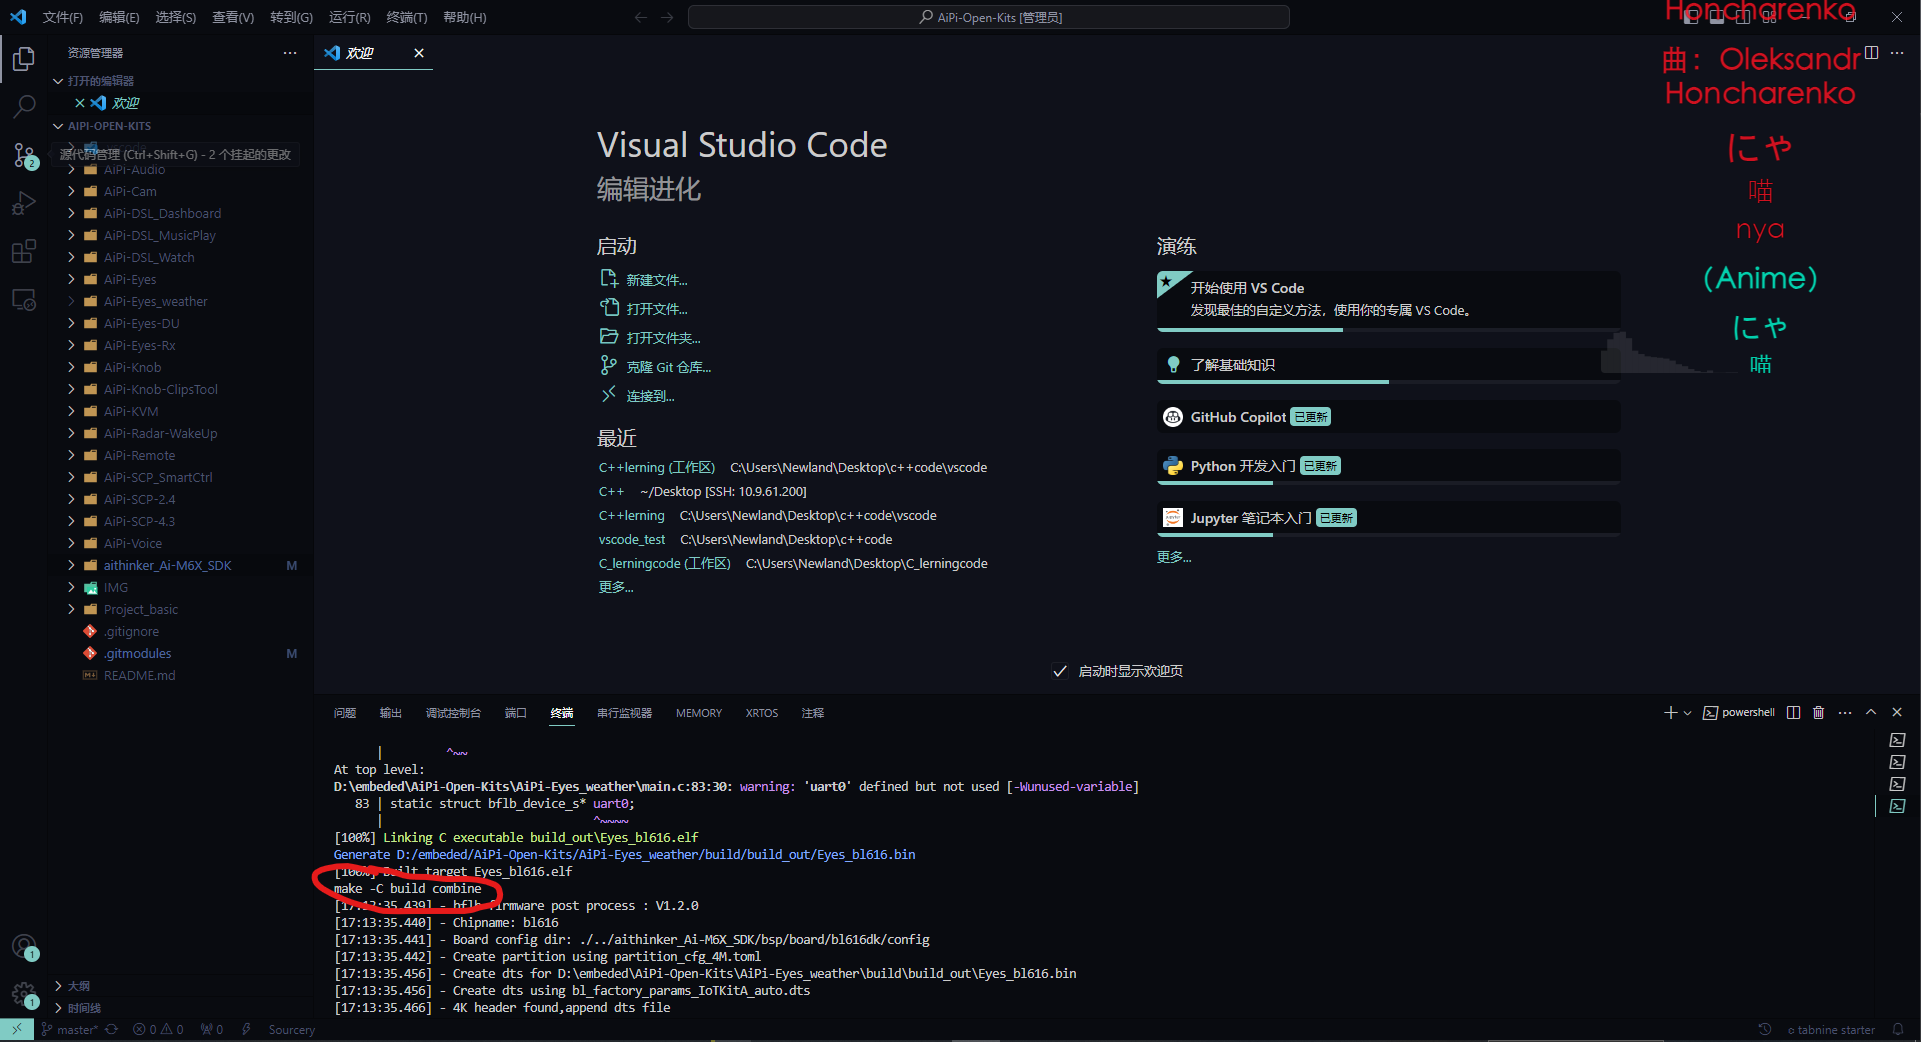Open recent C++ SSH Desktop workspace
The image size is (1921, 1042).
tap(611, 491)
